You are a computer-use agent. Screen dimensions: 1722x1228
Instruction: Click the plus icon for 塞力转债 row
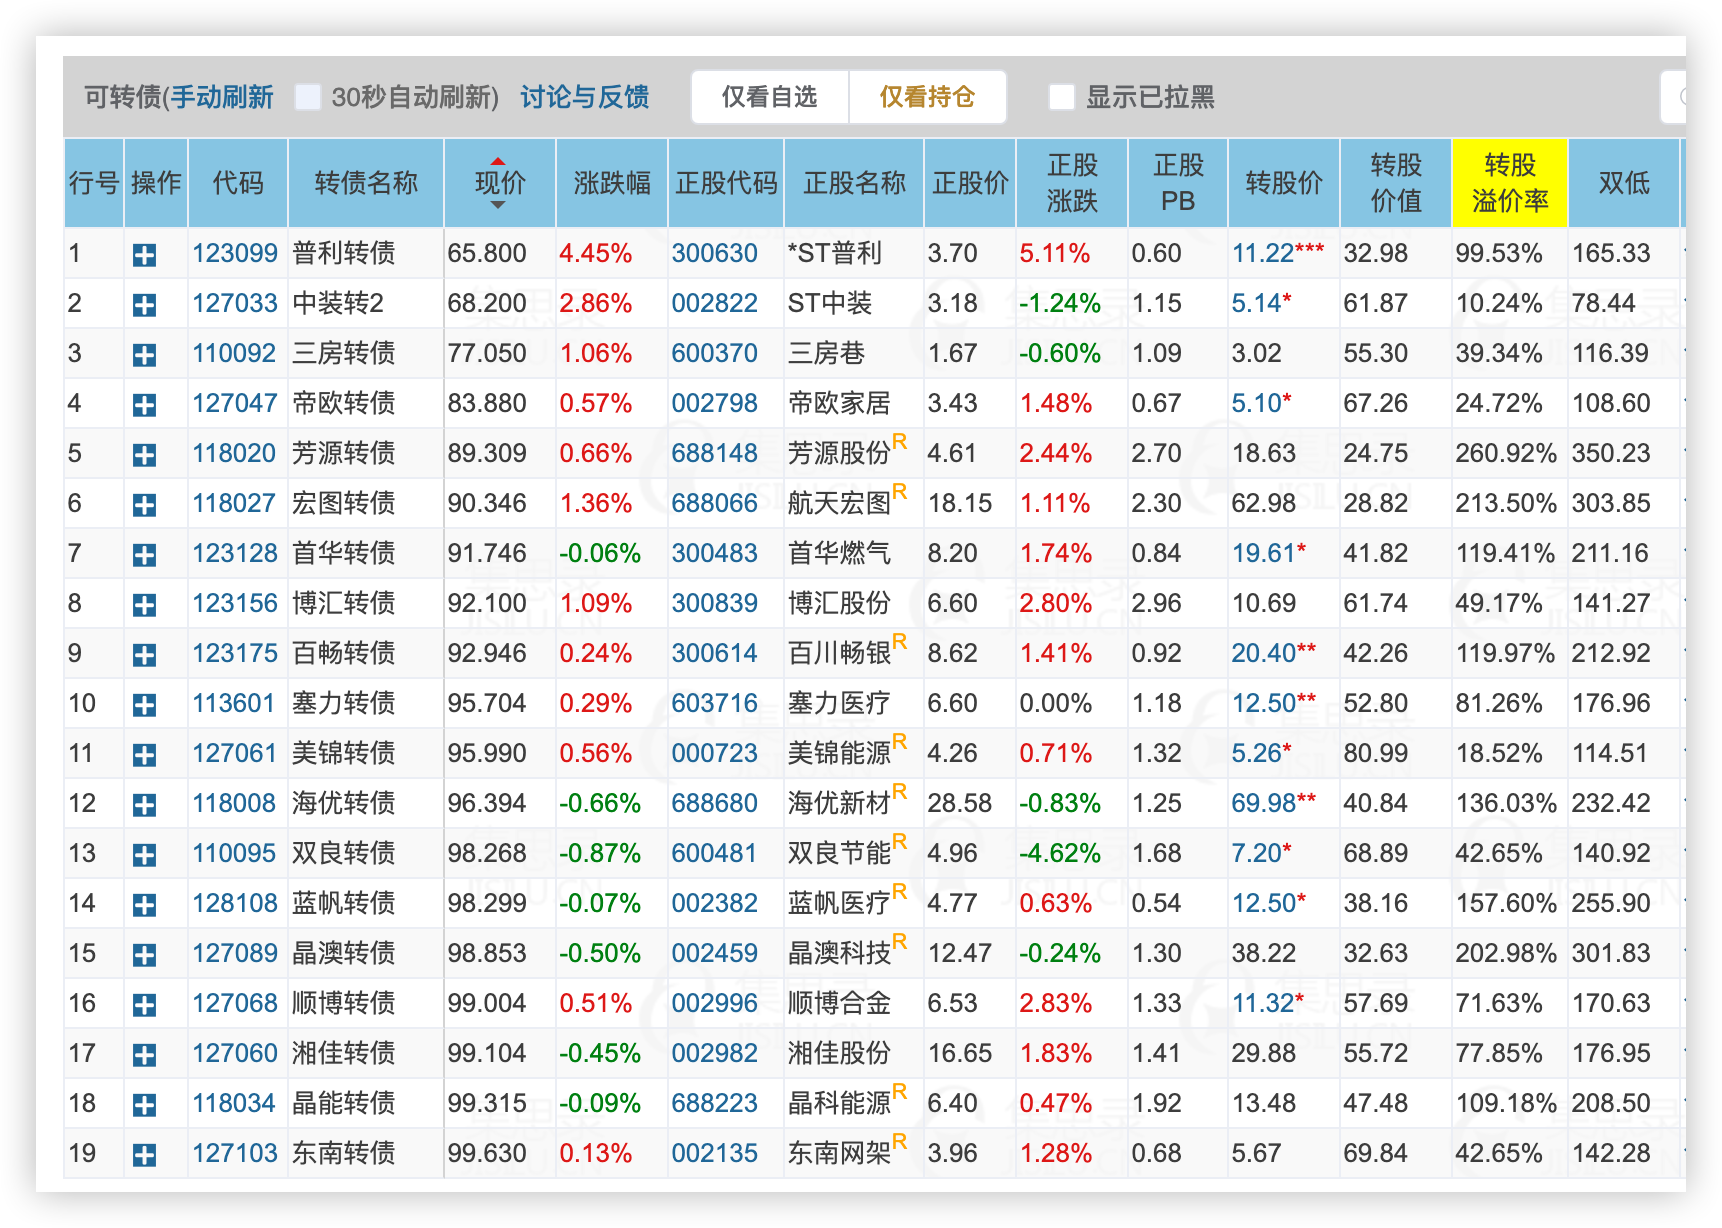click(x=144, y=705)
